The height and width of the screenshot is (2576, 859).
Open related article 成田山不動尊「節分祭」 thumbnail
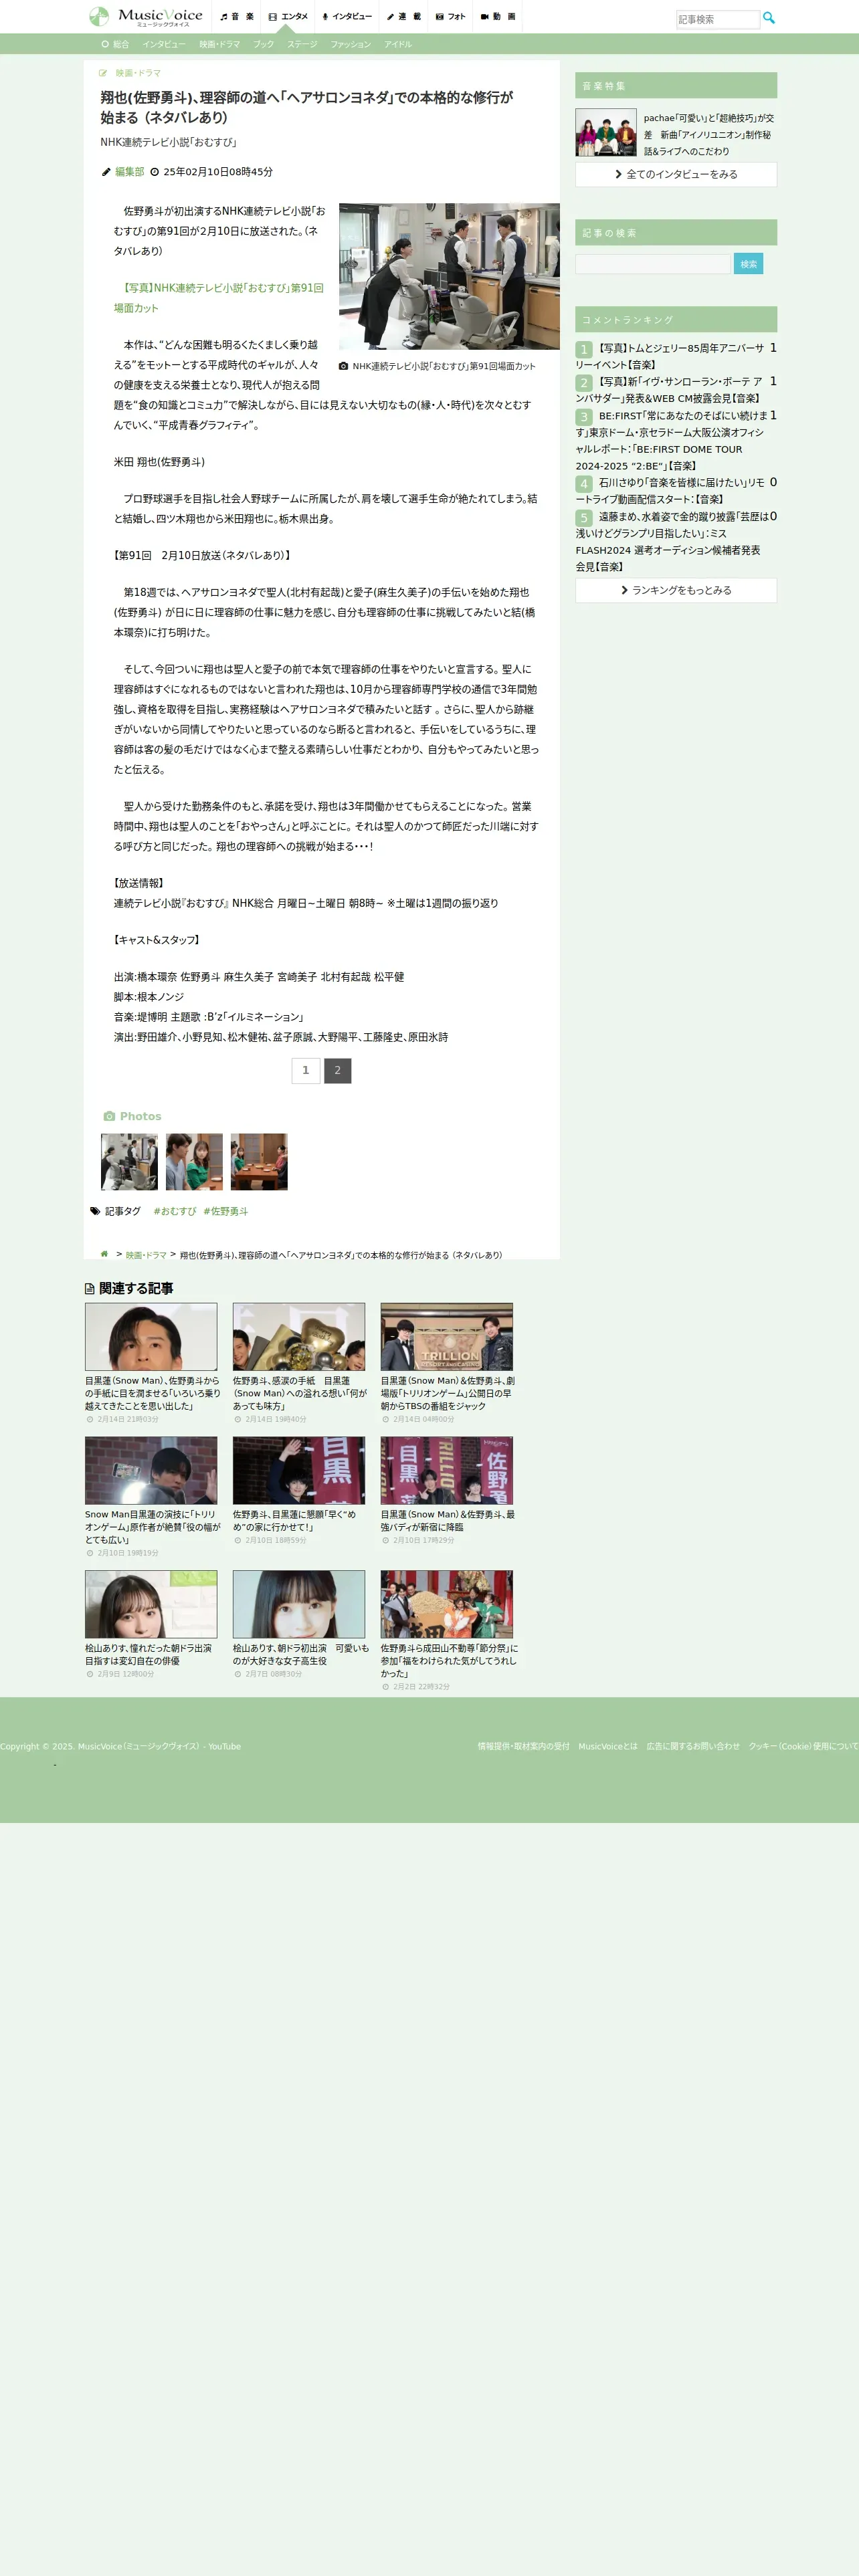tap(446, 1604)
